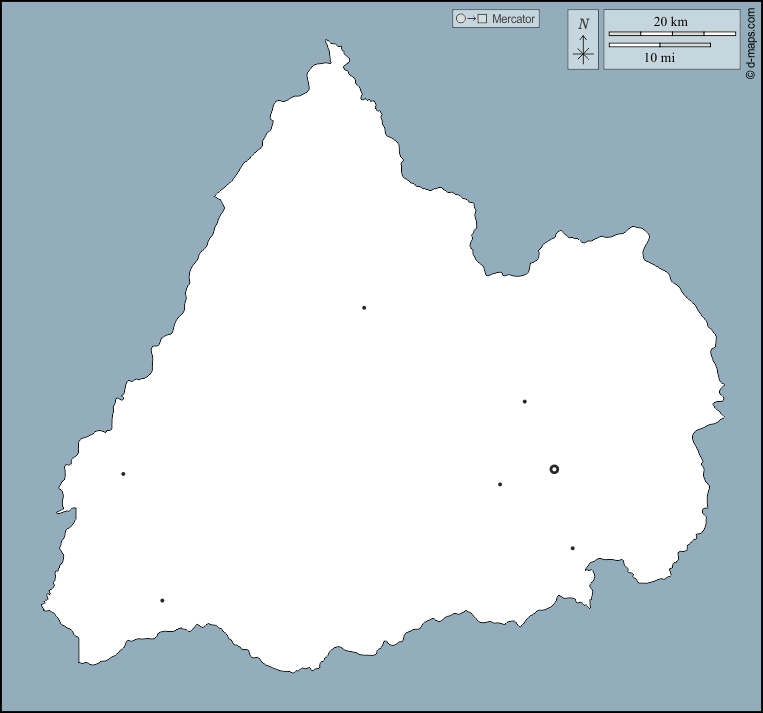This screenshot has height=713, width=763.
Task: Click the small square symbol in the Mercator box
Action: pos(482,19)
